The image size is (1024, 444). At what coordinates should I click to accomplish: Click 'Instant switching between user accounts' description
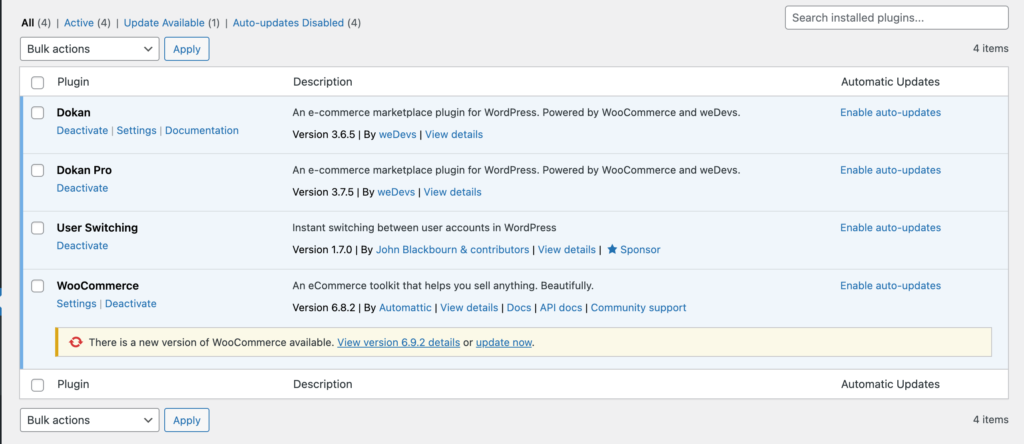tap(424, 228)
